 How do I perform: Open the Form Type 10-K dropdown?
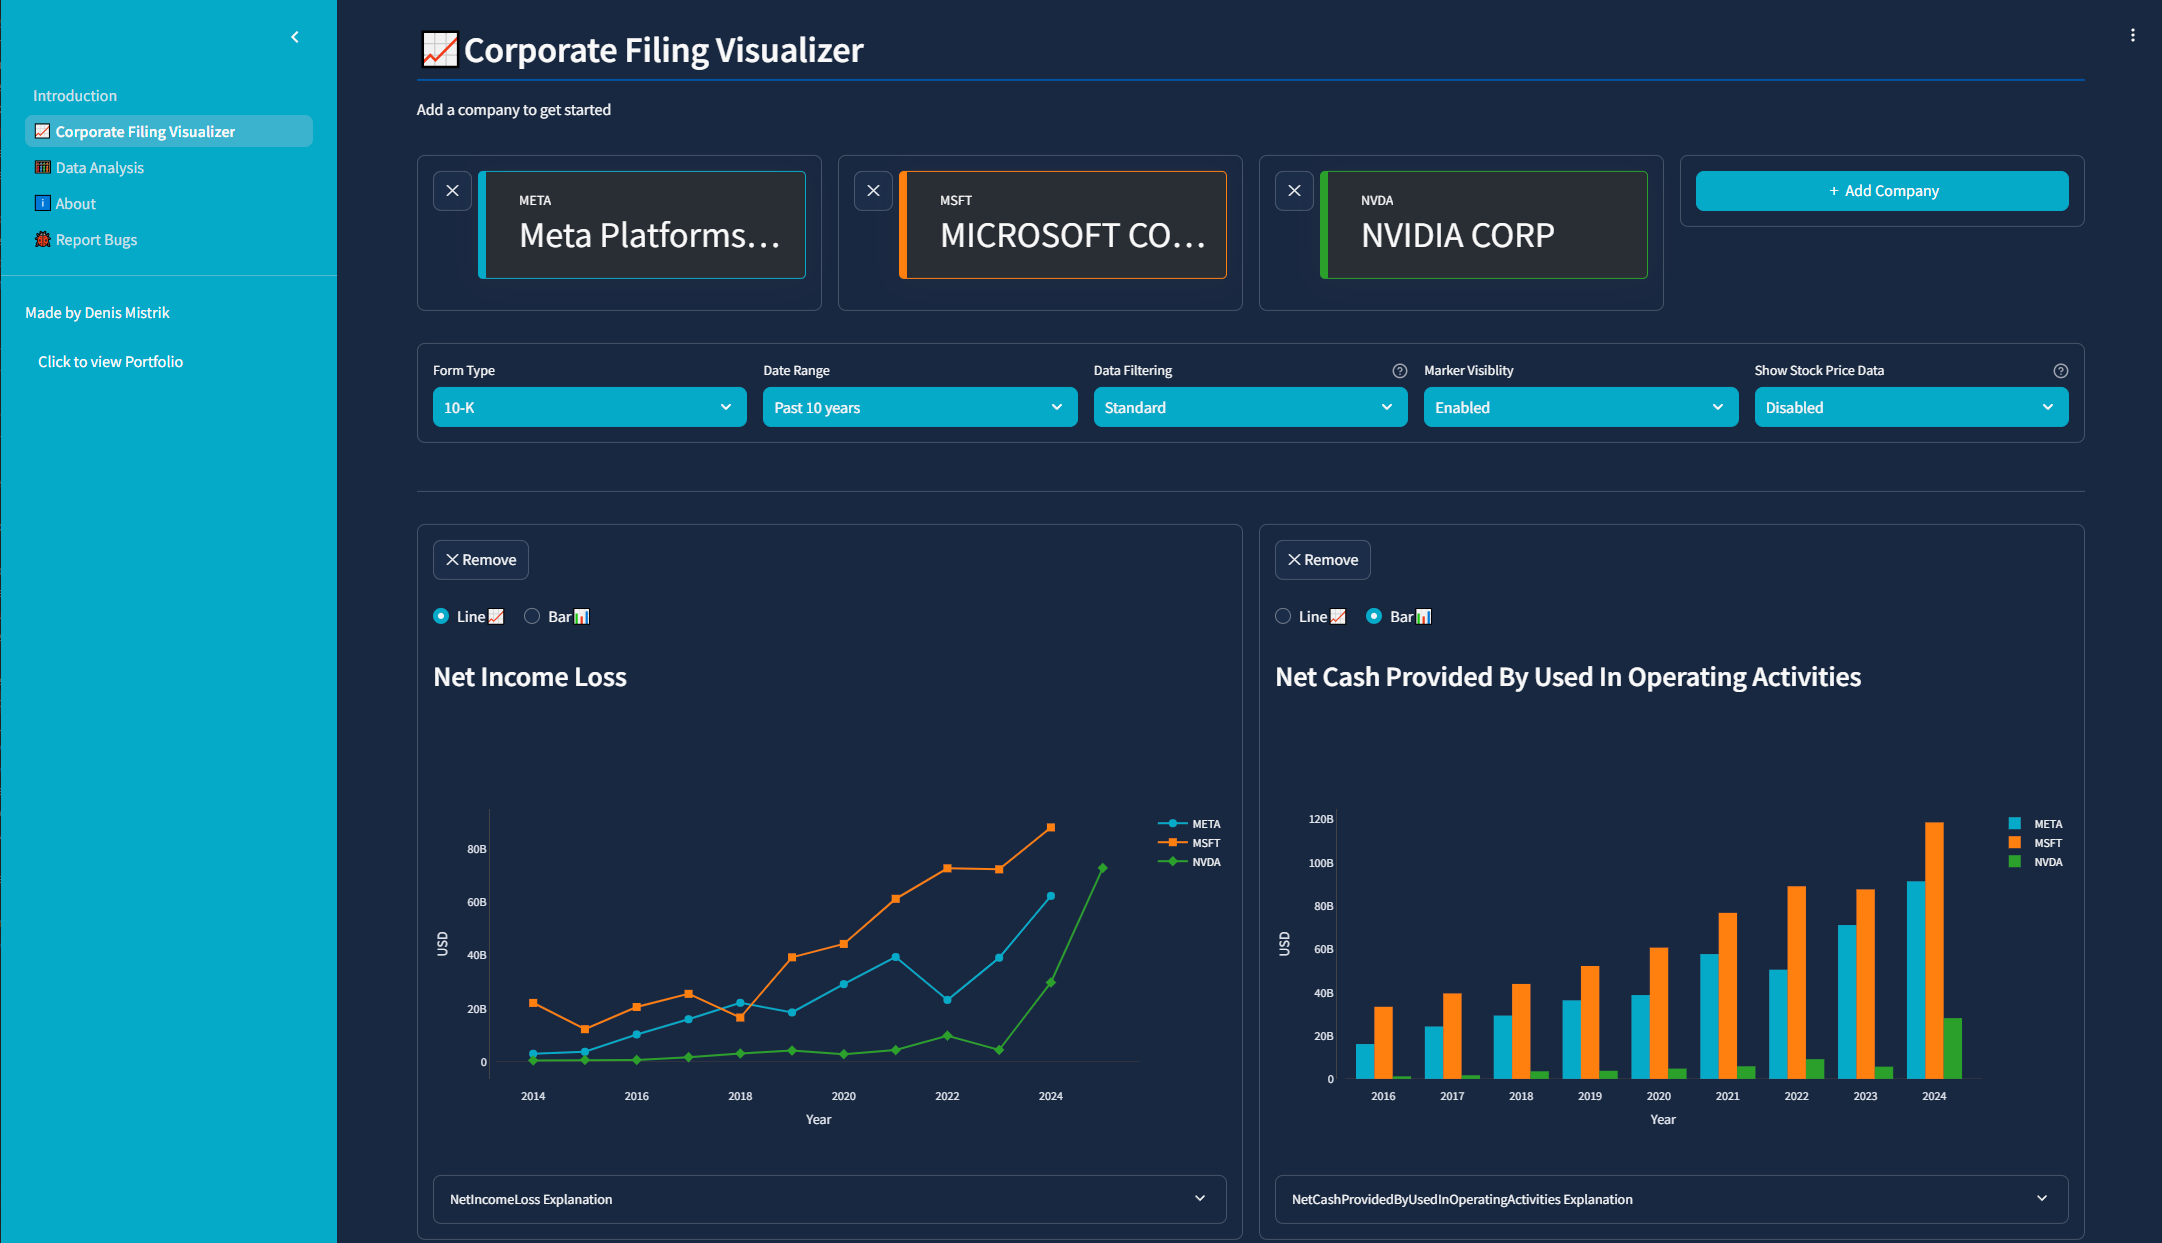coord(589,408)
